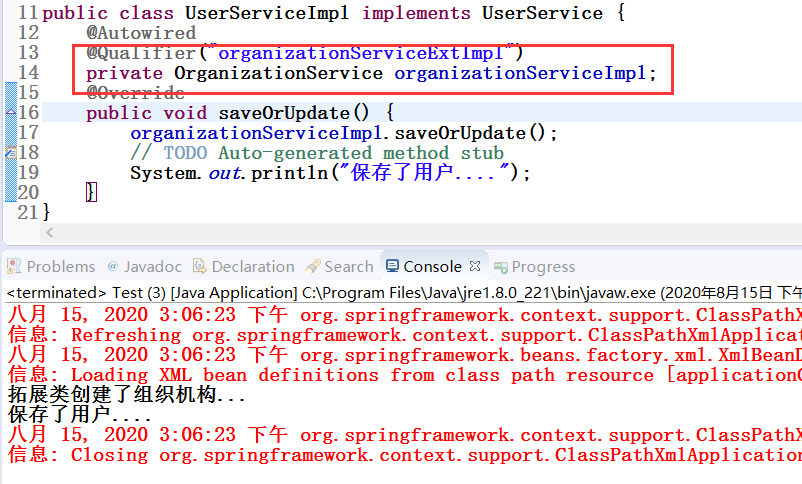Click the @Autowired annotation on line 12

click(141, 33)
